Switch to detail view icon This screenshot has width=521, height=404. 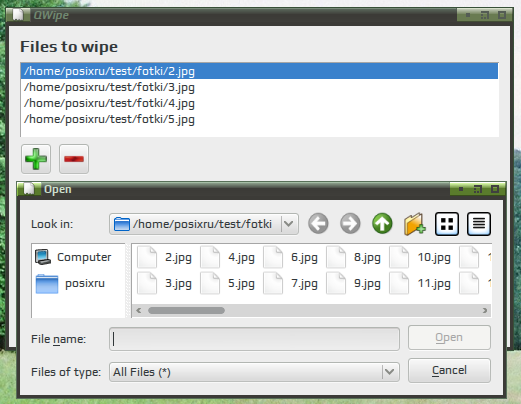point(479,224)
